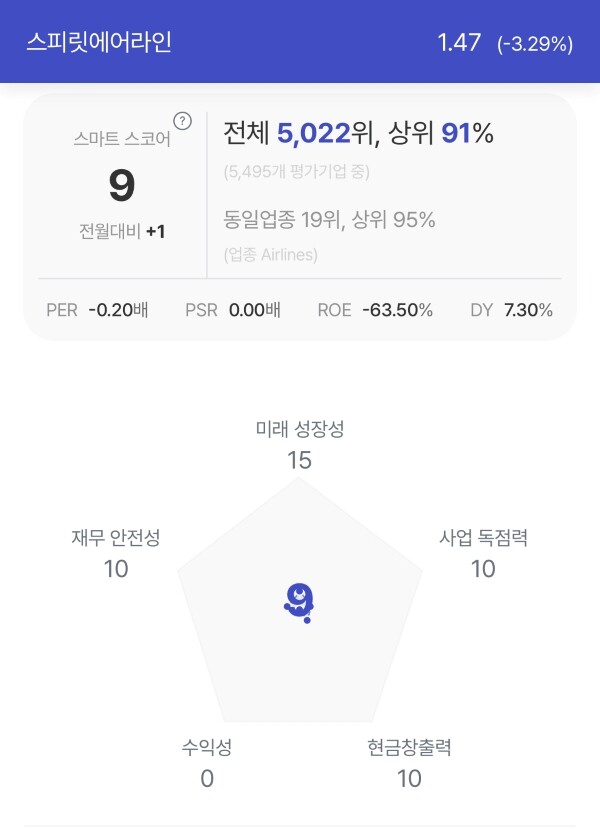The image size is (600, 829).
Task: Select the 스마트 스코어 label
Action: [122, 139]
